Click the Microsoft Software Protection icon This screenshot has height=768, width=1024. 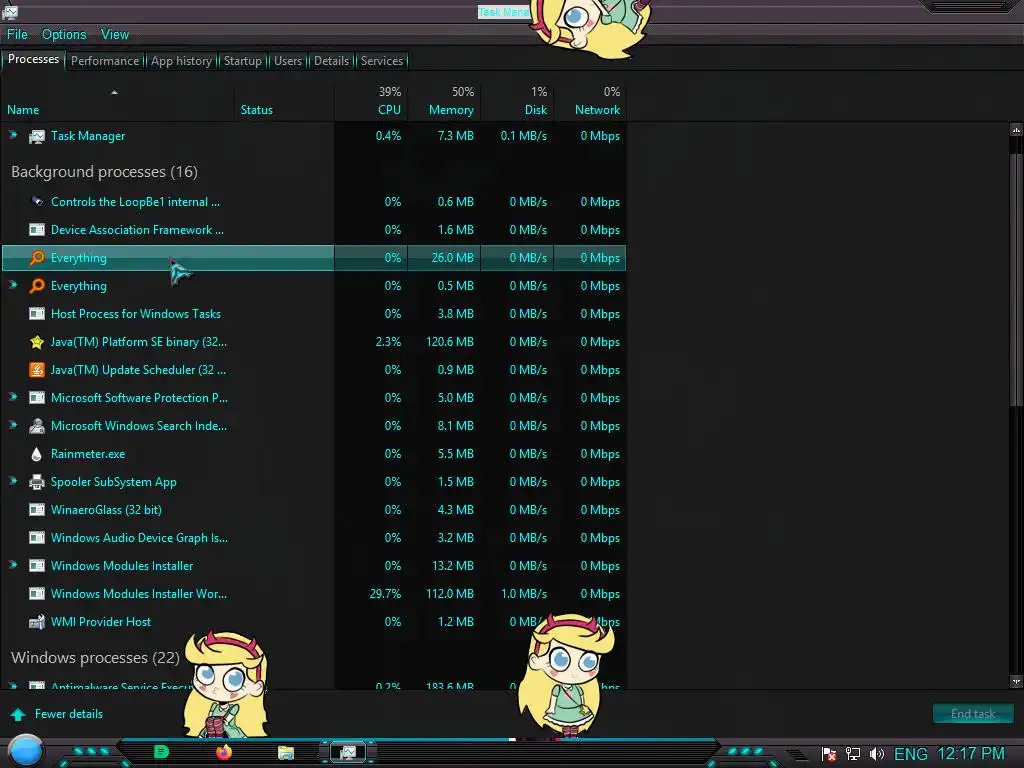pos(37,398)
